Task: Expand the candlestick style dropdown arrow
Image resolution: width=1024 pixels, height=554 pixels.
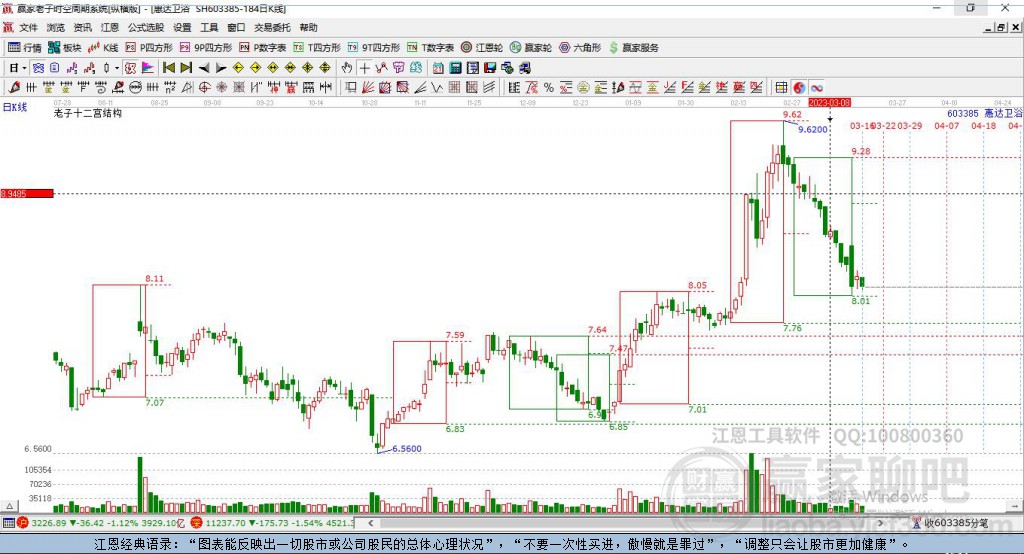Action: tap(117, 68)
